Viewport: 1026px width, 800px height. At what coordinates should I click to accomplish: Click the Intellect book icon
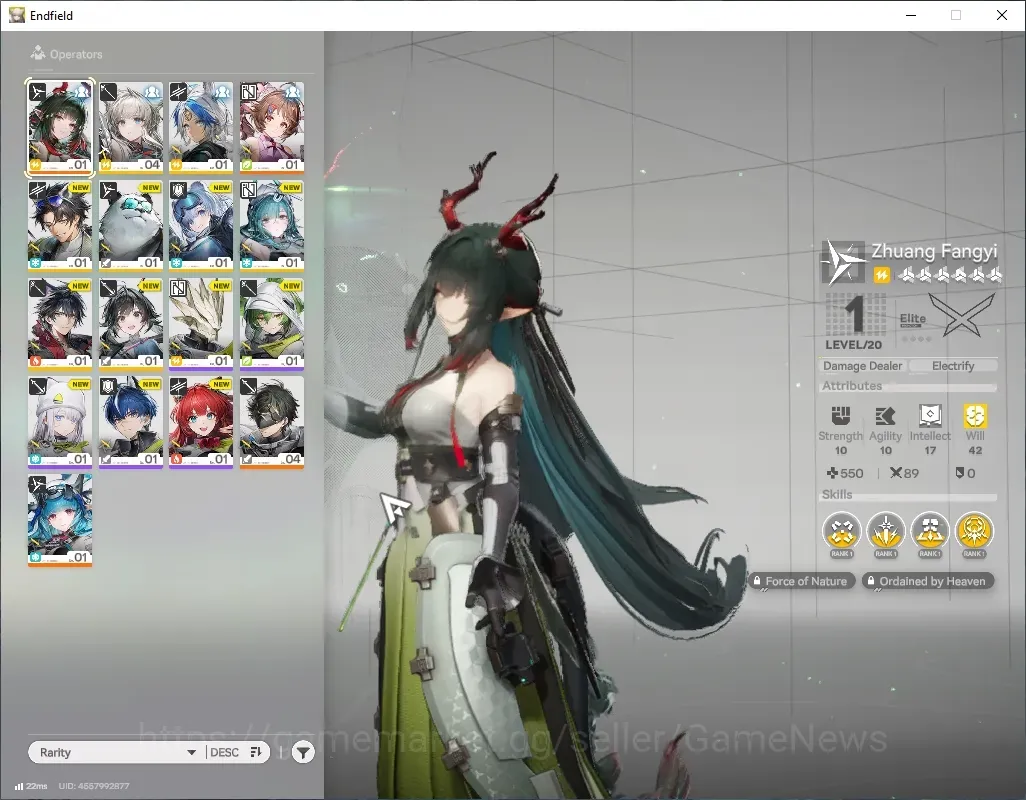(930, 415)
